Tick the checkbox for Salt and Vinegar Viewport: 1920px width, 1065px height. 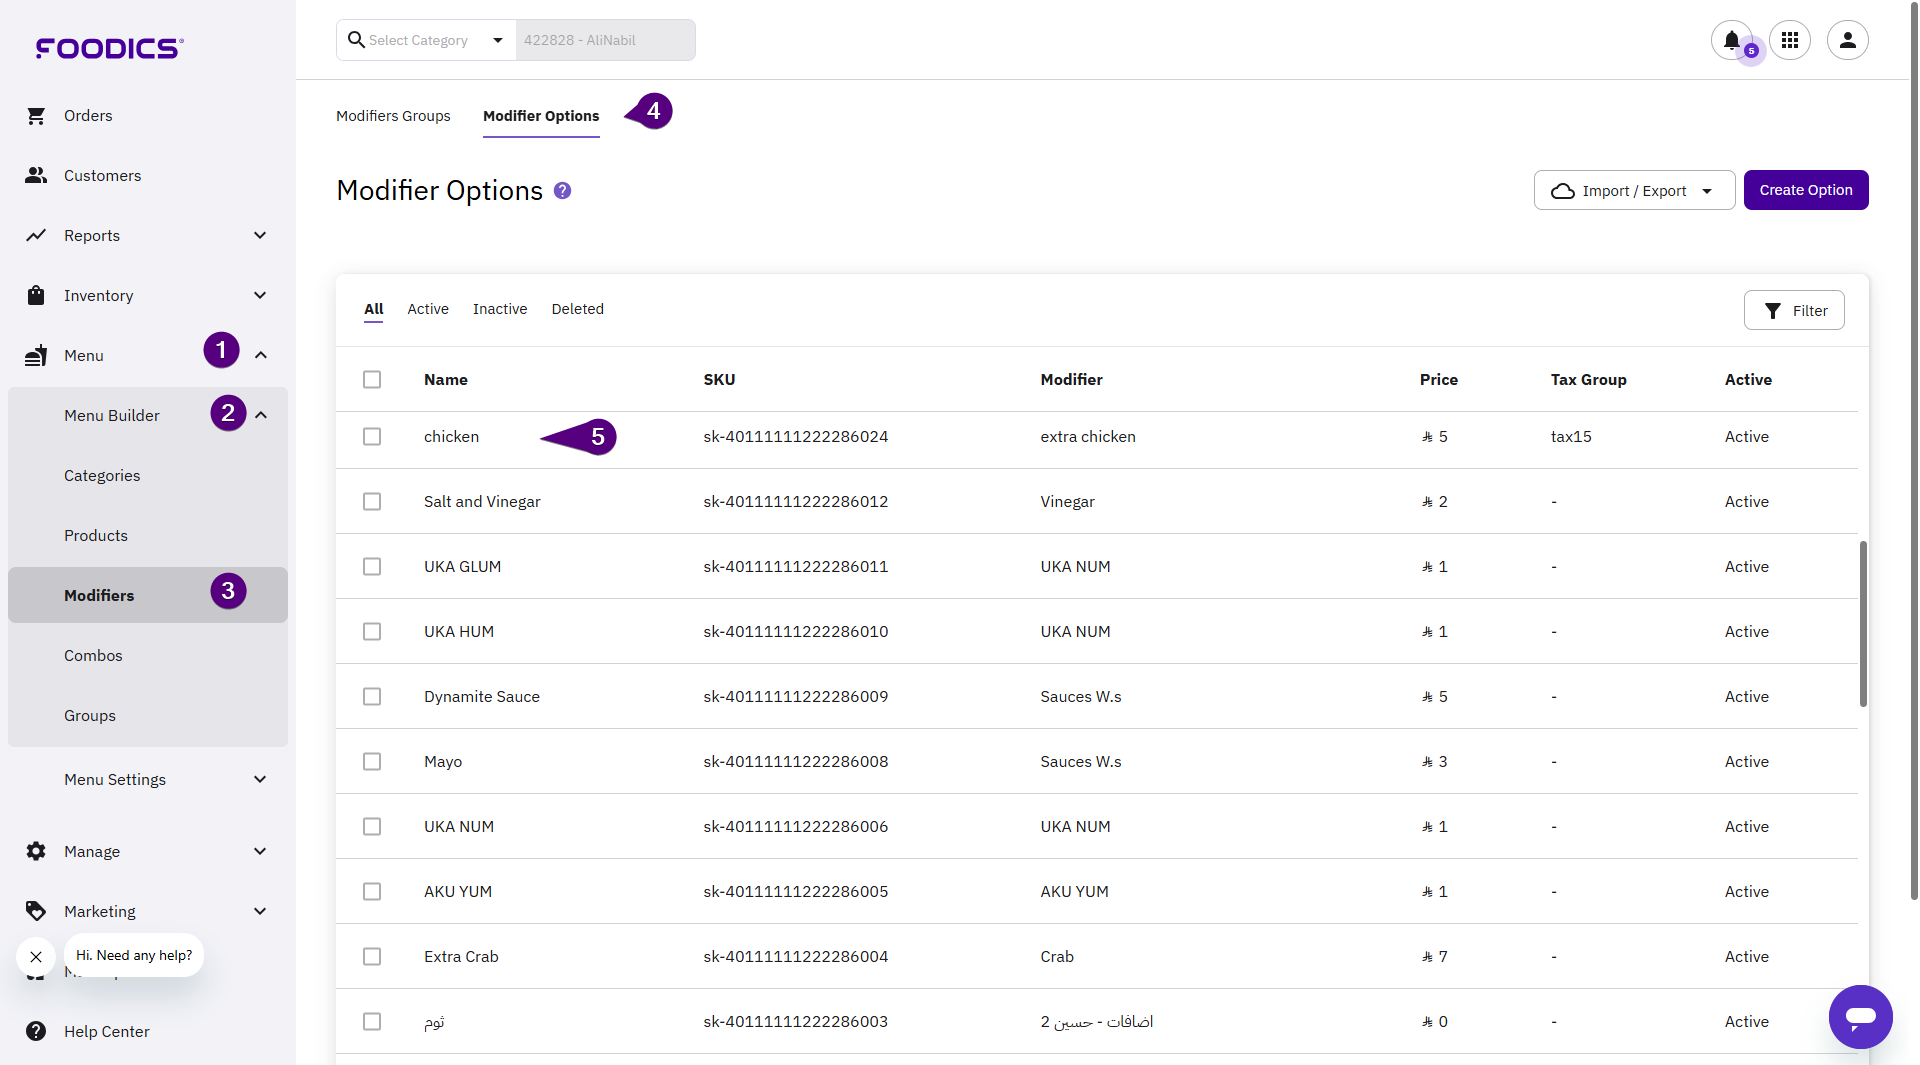pos(372,502)
